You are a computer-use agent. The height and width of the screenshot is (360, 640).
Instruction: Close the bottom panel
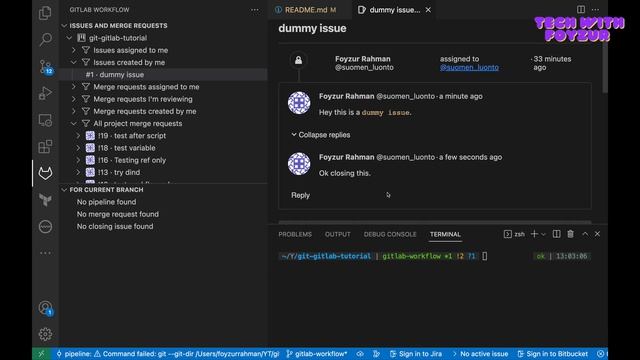[597, 234]
